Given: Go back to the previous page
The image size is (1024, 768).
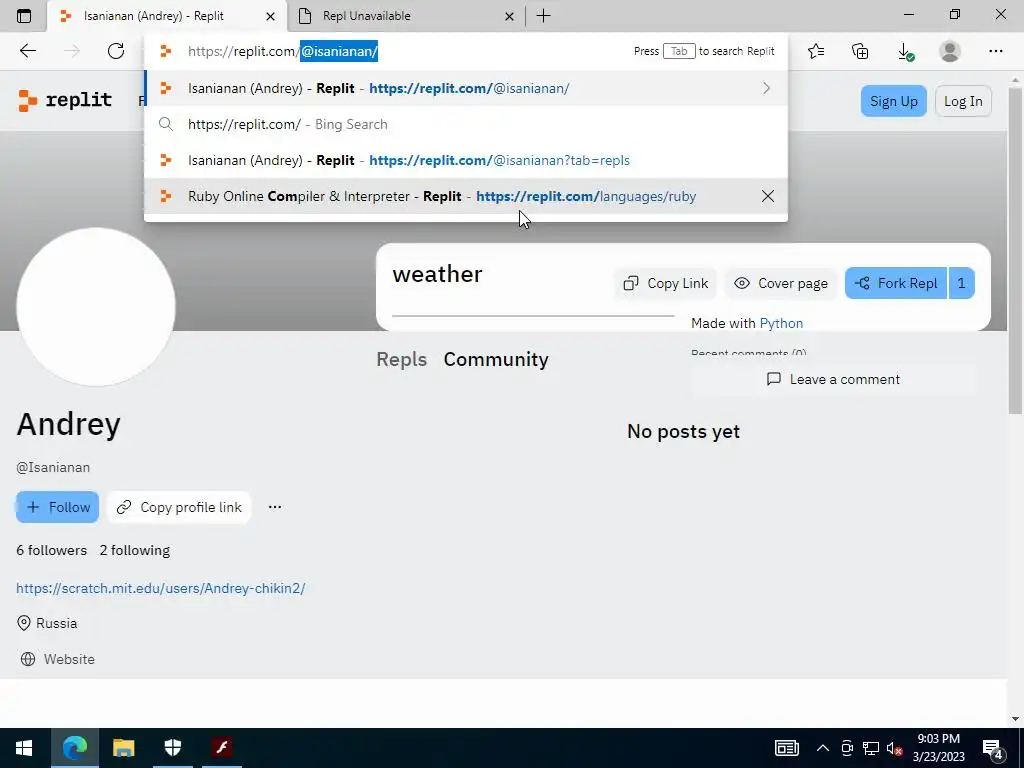Looking at the screenshot, I should (27, 51).
